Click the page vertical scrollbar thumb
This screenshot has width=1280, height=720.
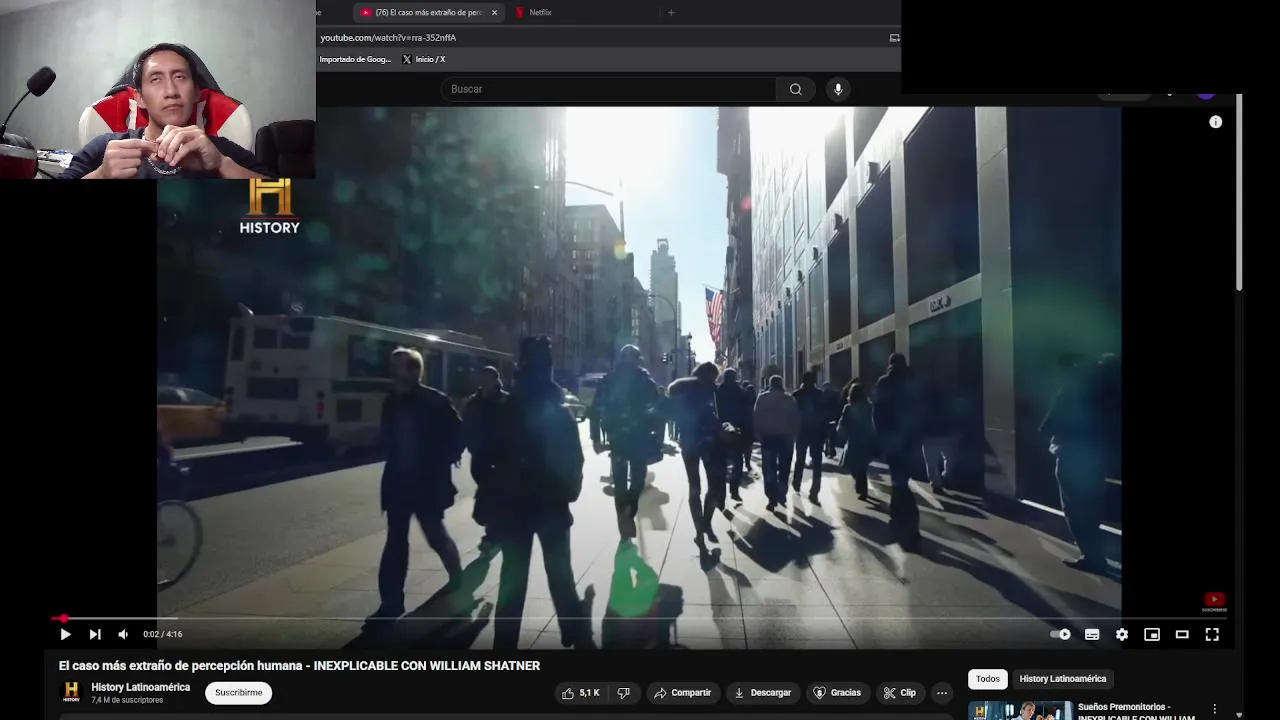click(x=1239, y=192)
